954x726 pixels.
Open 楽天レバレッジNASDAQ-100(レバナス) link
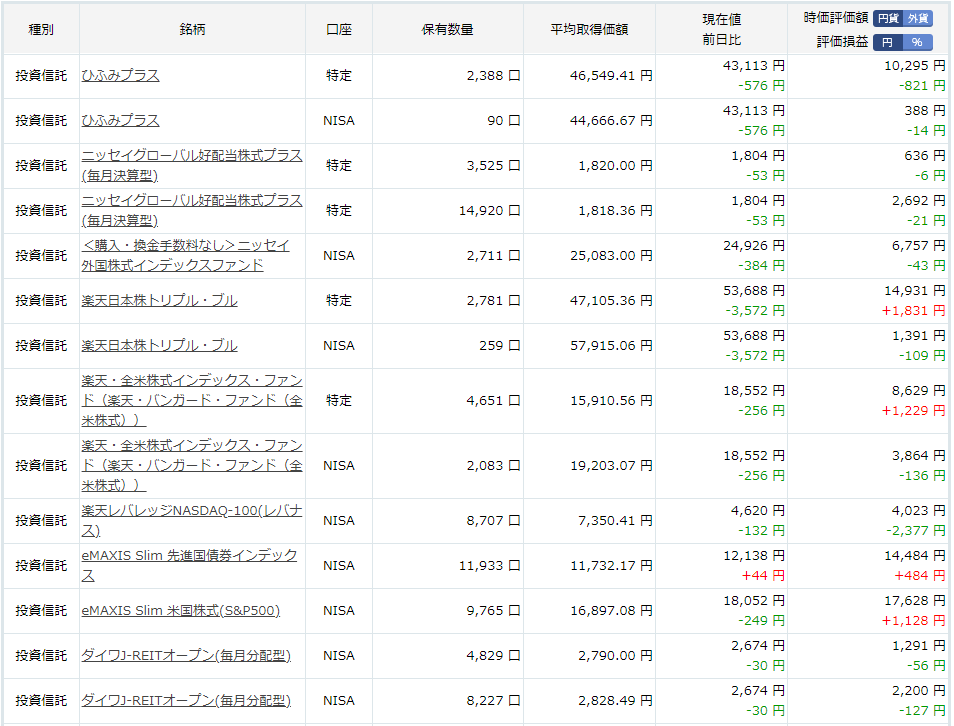pyautogui.click(x=192, y=520)
